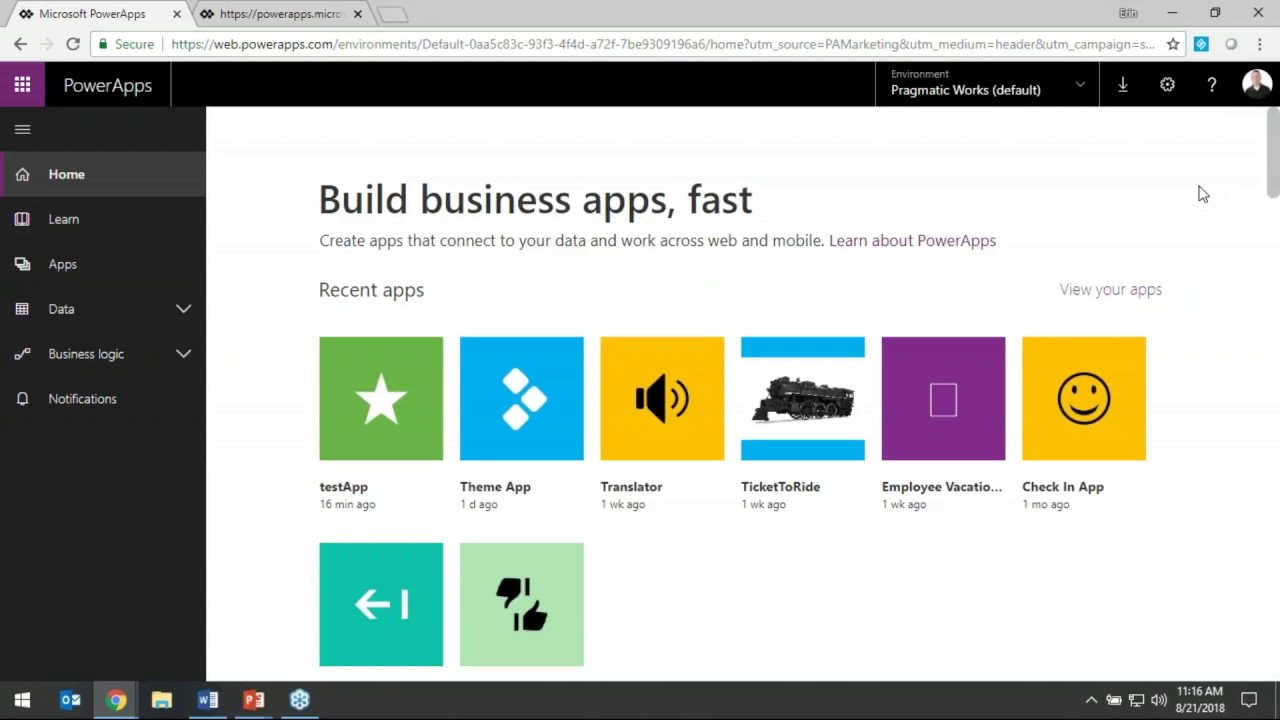Viewport: 1280px width, 720px height.
Task: Show hidden system tray icons
Action: [1091, 700]
